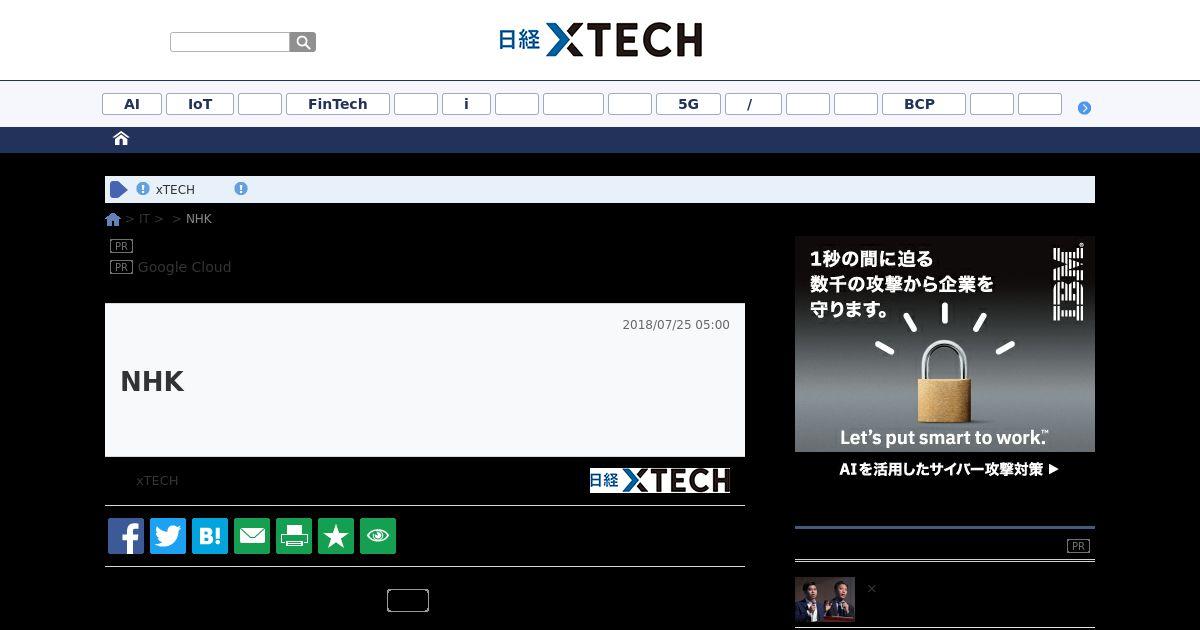Click NHK in the breadcrumb

pyautogui.click(x=199, y=219)
